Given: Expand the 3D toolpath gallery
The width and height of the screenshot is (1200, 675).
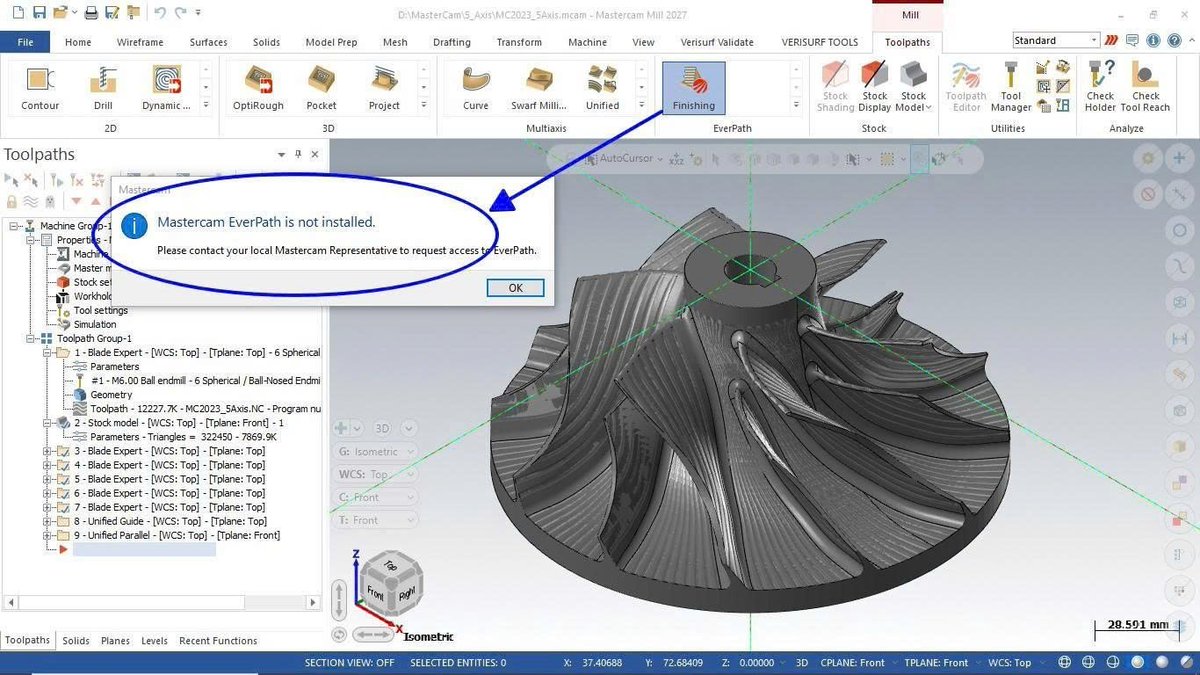Looking at the screenshot, I should (x=423, y=105).
